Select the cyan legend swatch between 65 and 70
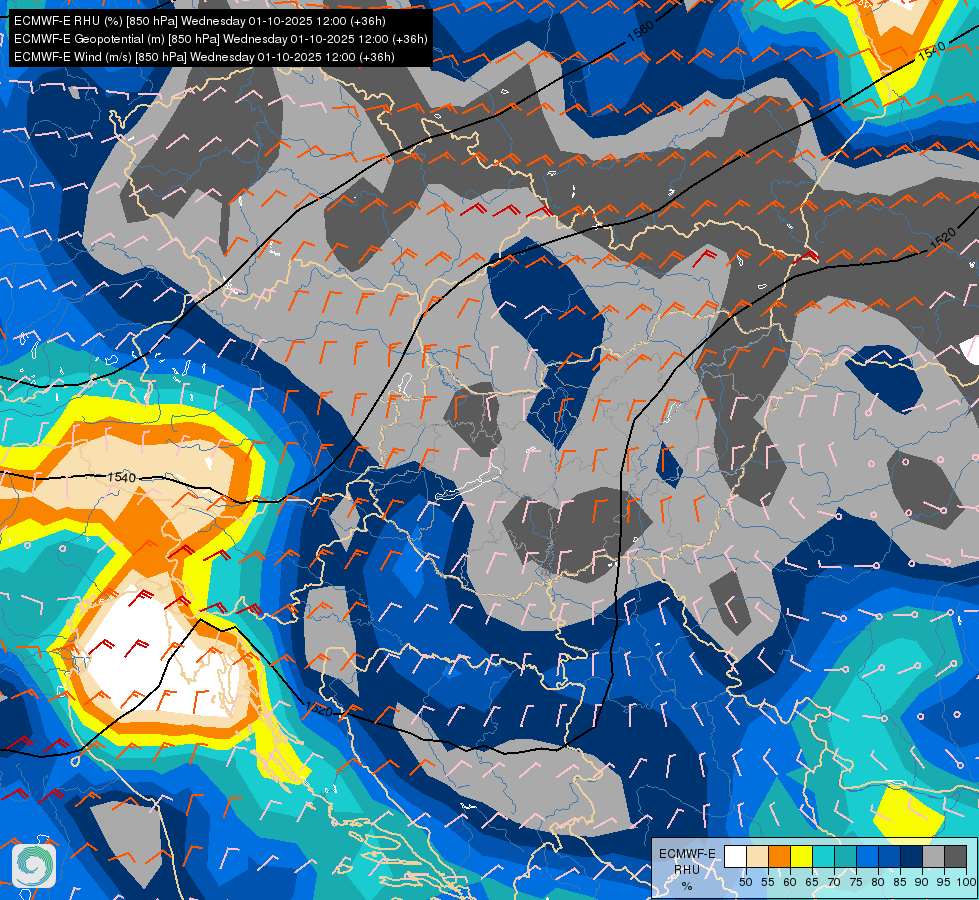Screen dimensions: 979x900 pyautogui.click(x=824, y=856)
